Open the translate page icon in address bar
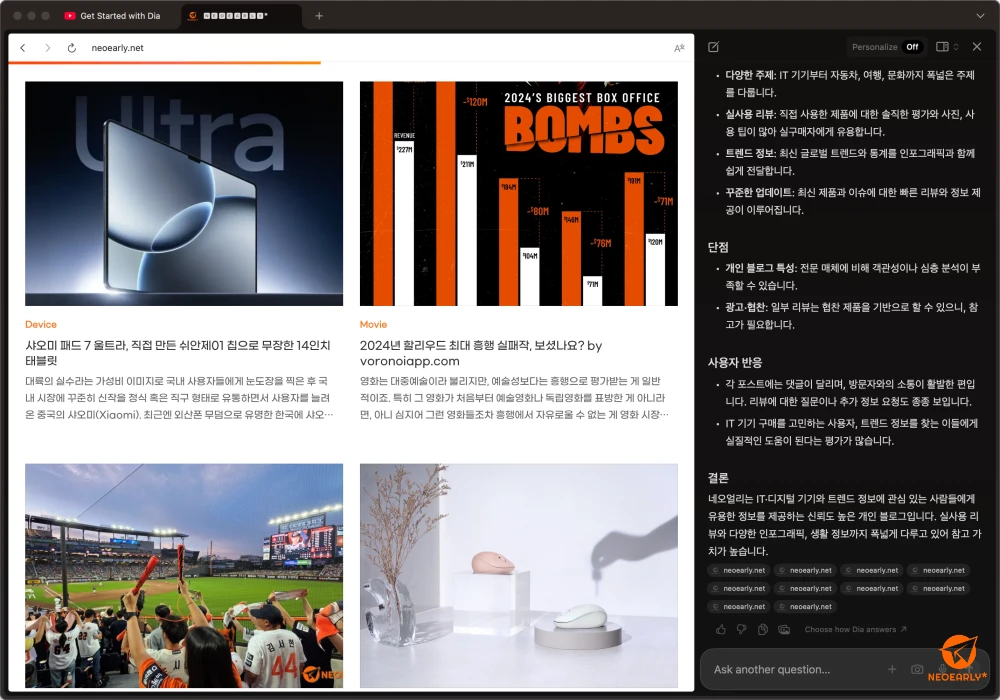 point(679,48)
